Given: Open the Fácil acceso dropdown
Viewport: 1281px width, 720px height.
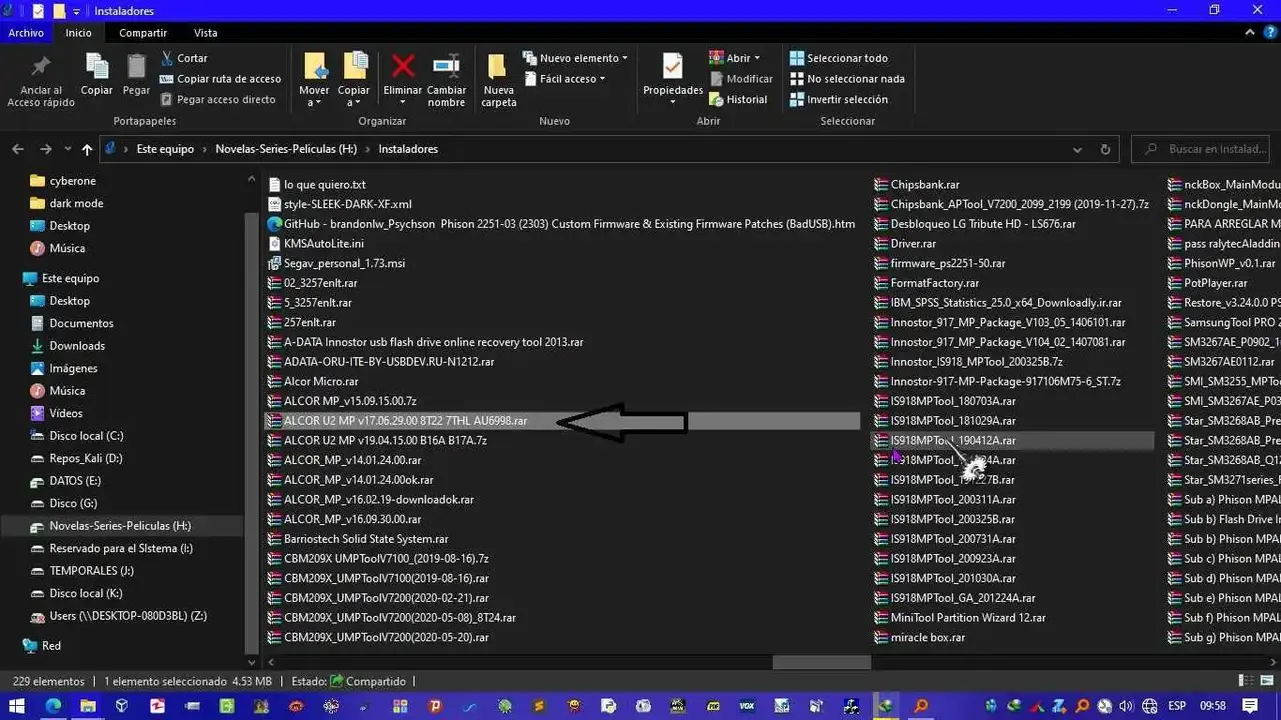Looking at the screenshot, I should click(565, 79).
